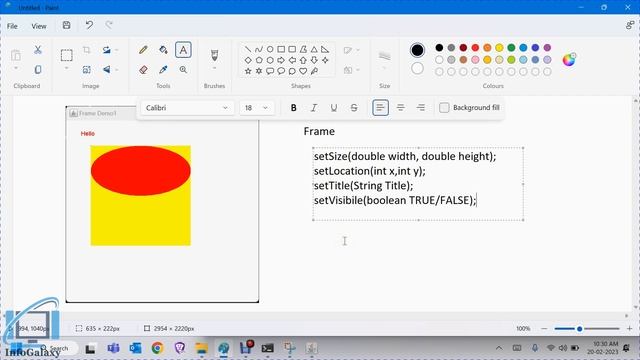
Task: Open Outlook from taskbar
Action: point(136,348)
